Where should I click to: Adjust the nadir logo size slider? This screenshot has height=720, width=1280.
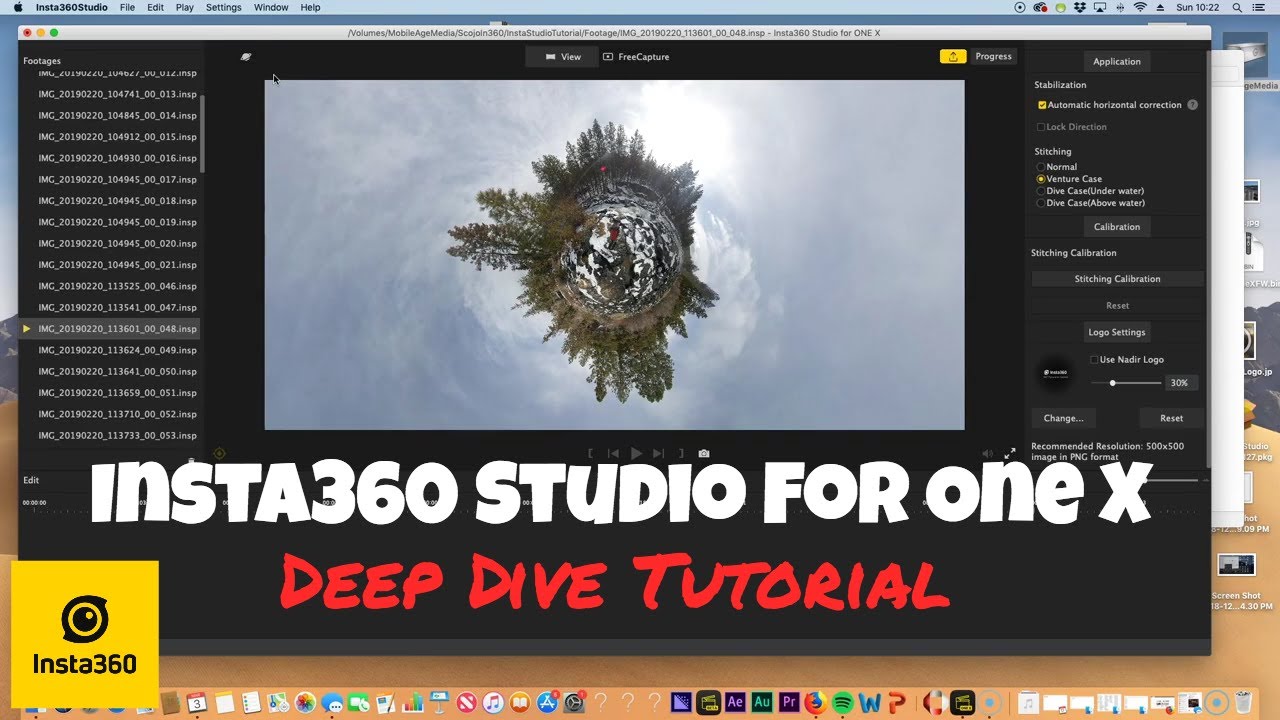[1126, 383]
